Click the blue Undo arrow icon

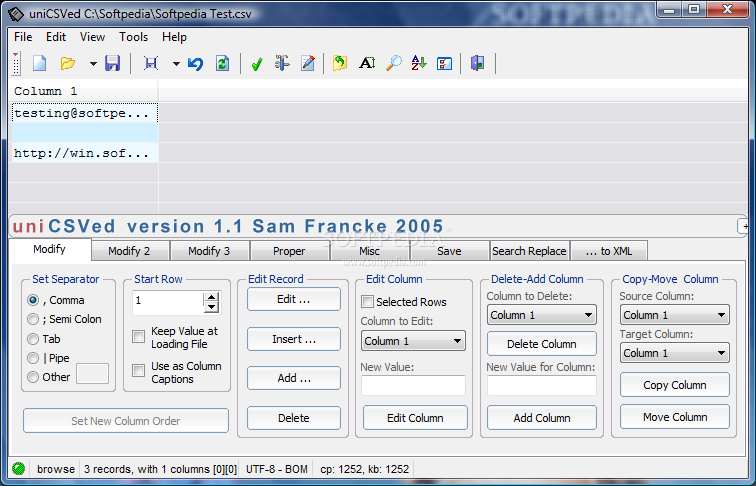click(x=195, y=63)
